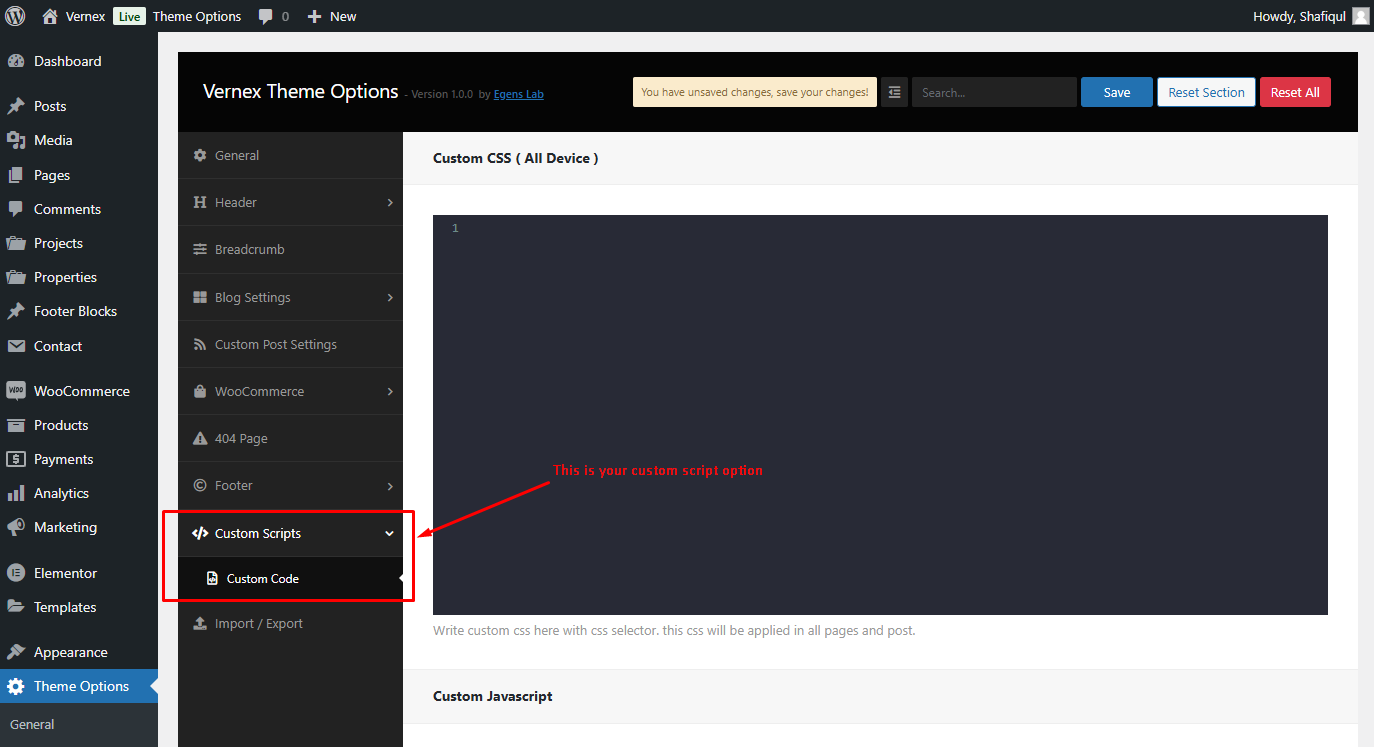Open the Dashboard menu item
This screenshot has width=1374, height=747.
[x=79, y=61]
